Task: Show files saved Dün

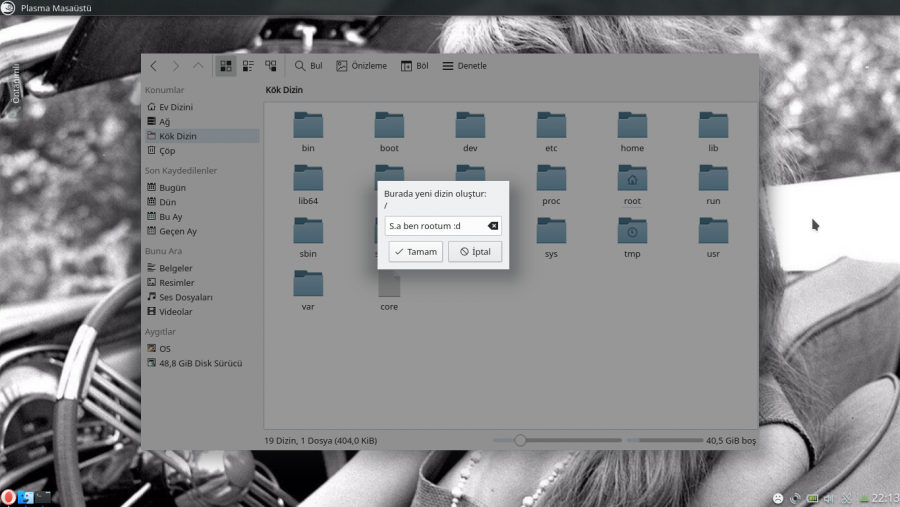Action: 200,202
